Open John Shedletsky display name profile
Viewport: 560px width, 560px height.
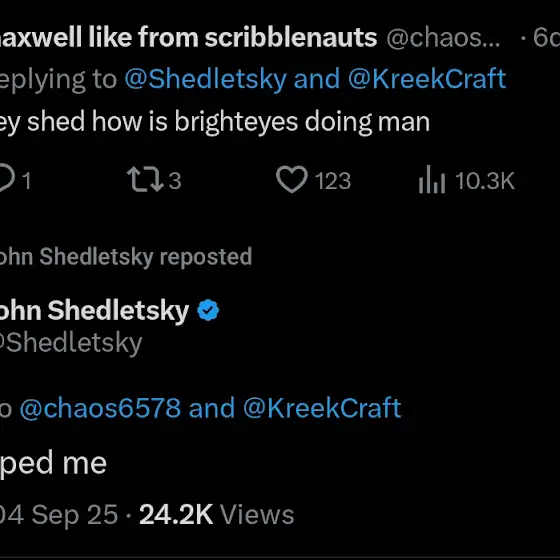pyautogui.click(x=94, y=310)
